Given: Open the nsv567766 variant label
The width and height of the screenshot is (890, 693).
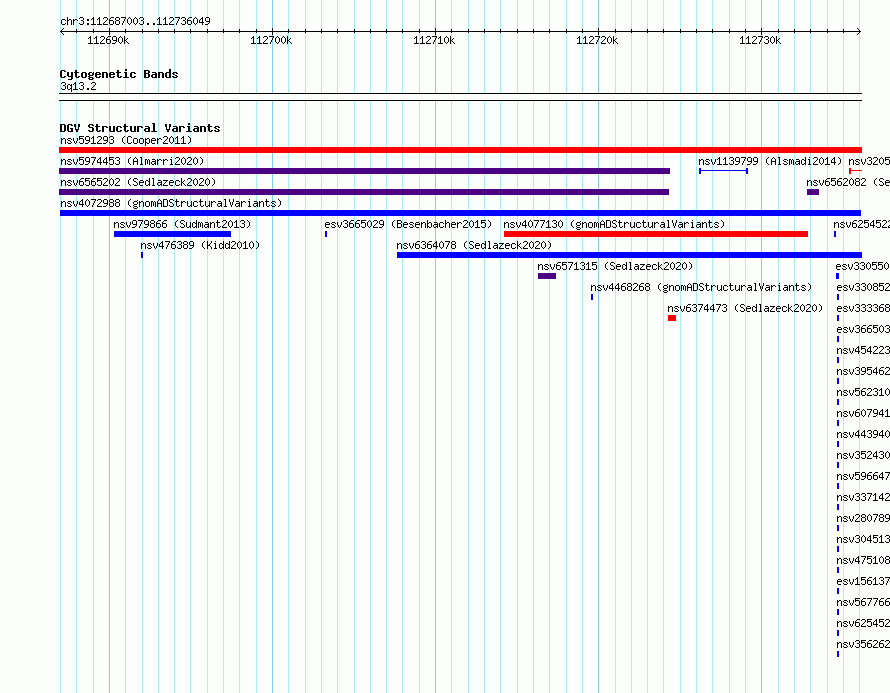Looking at the screenshot, I should [863, 602].
